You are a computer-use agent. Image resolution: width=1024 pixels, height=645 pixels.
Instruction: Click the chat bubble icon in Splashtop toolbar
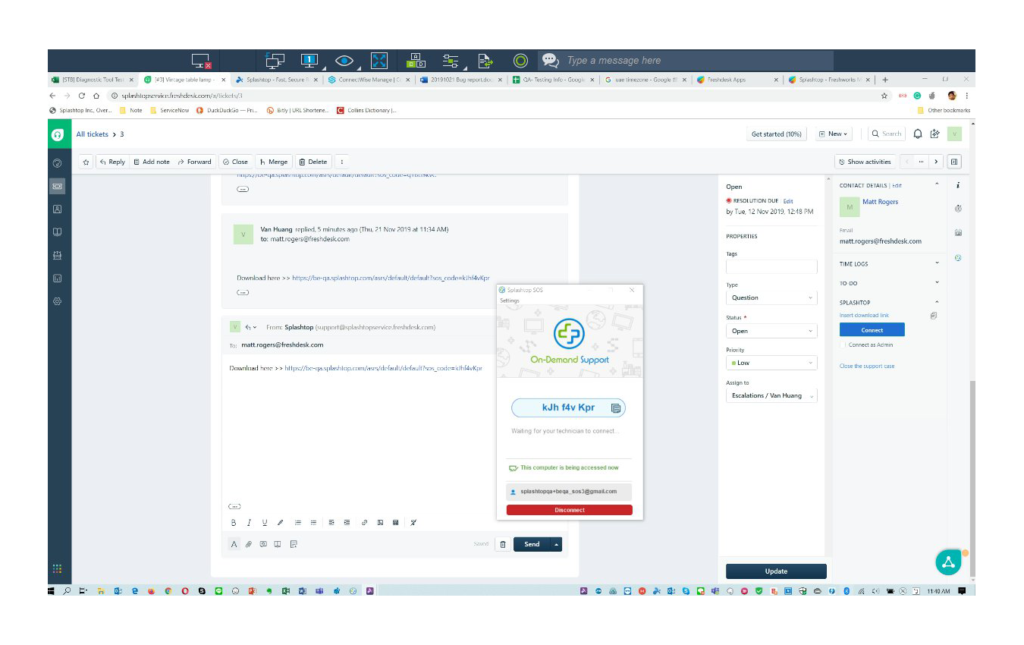[x=550, y=60]
